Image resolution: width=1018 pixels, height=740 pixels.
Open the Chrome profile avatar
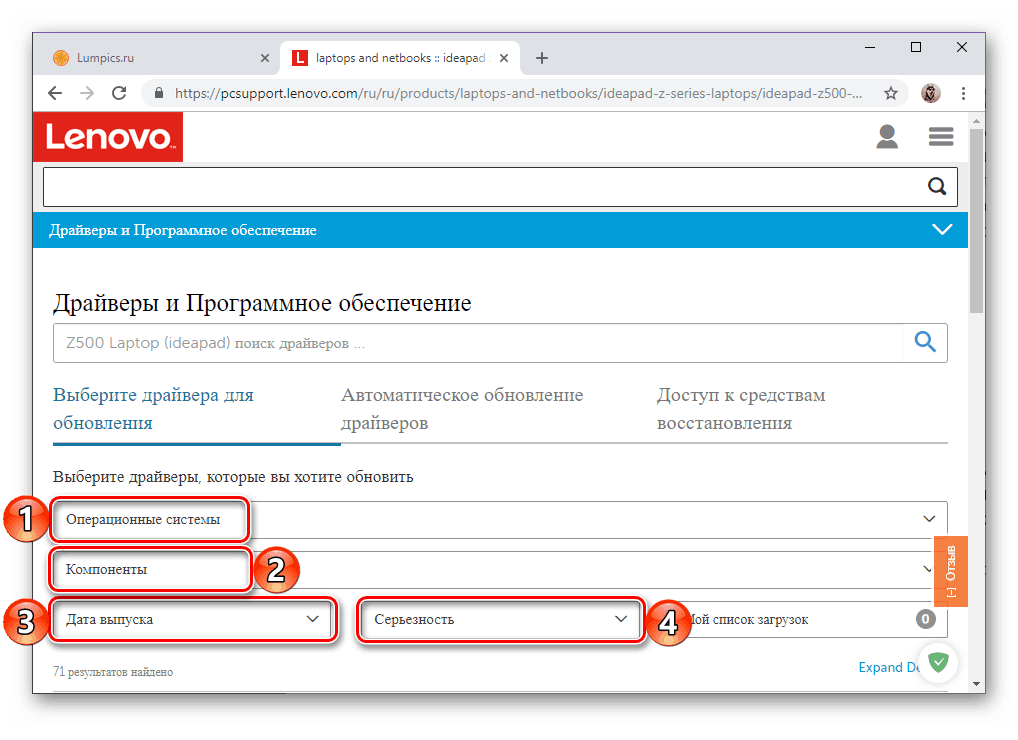point(930,92)
